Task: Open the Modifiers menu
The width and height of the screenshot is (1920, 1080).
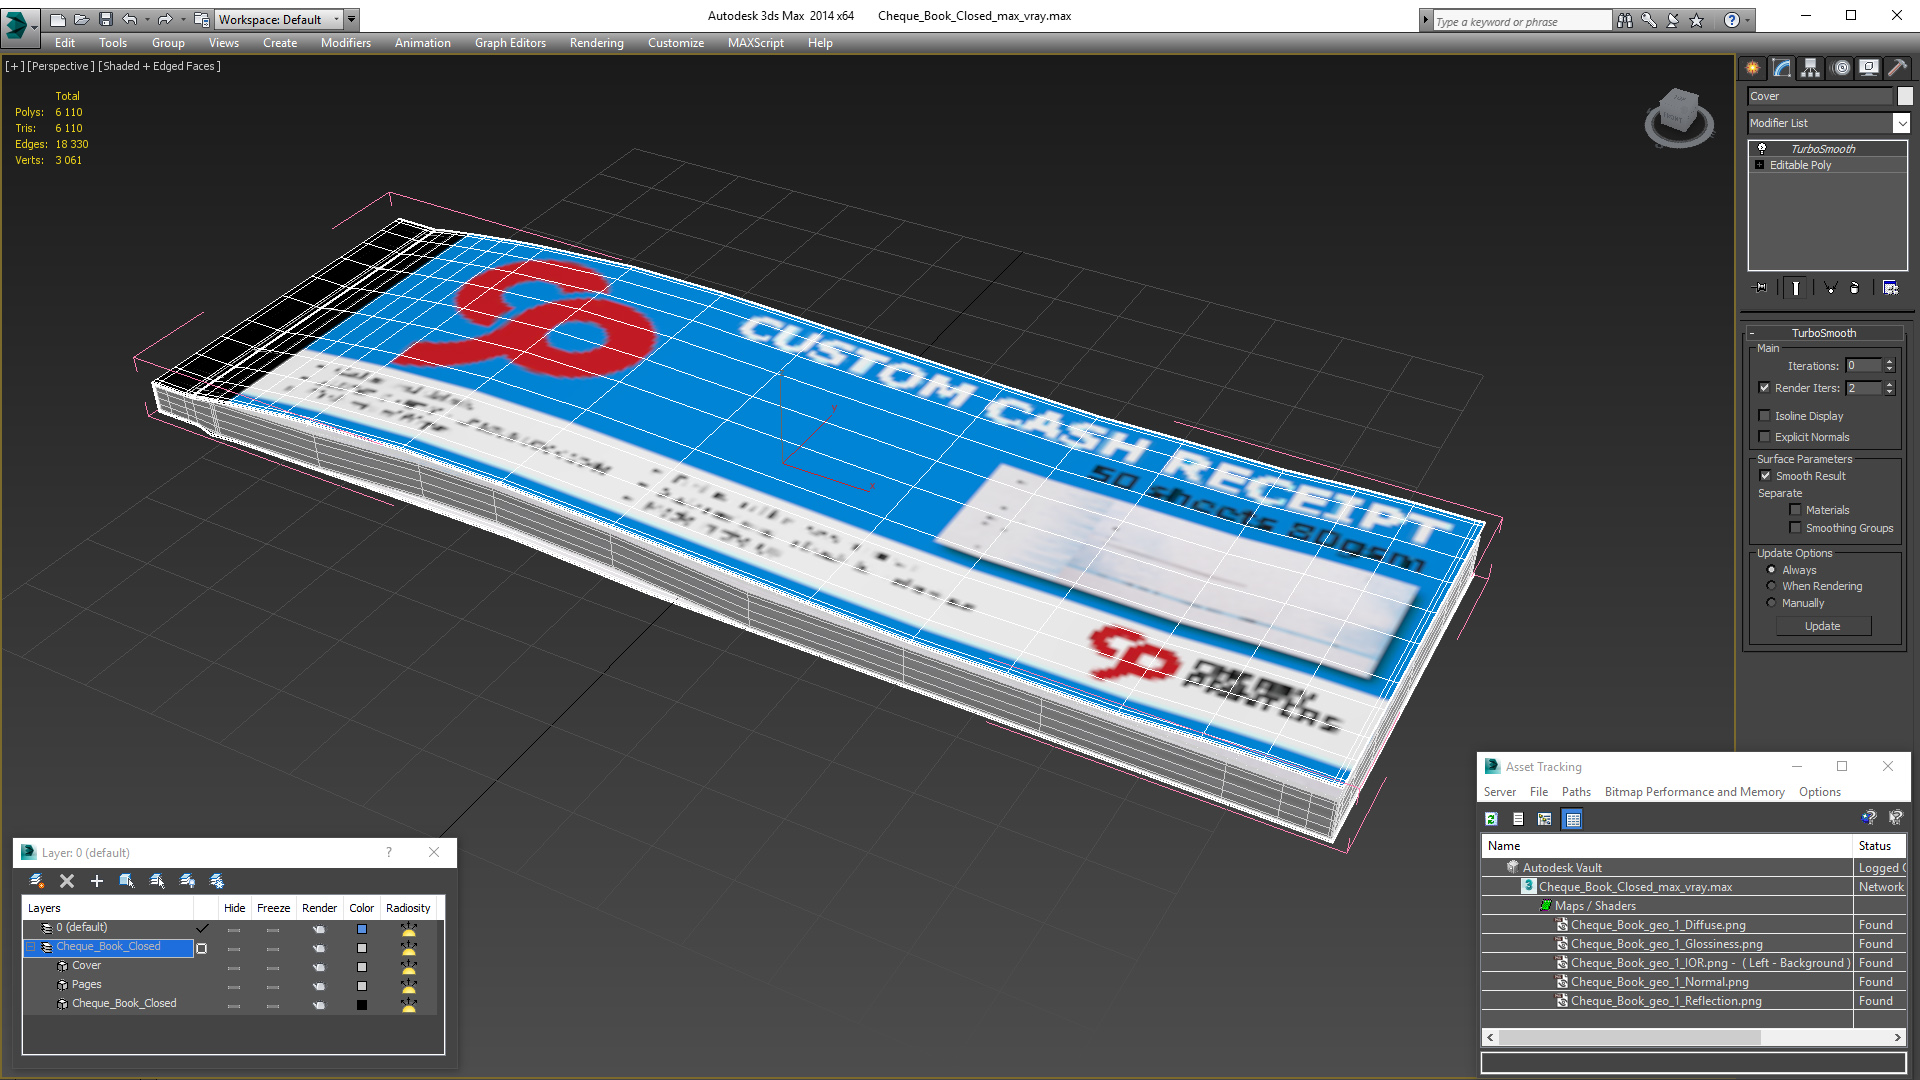Action: [345, 43]
